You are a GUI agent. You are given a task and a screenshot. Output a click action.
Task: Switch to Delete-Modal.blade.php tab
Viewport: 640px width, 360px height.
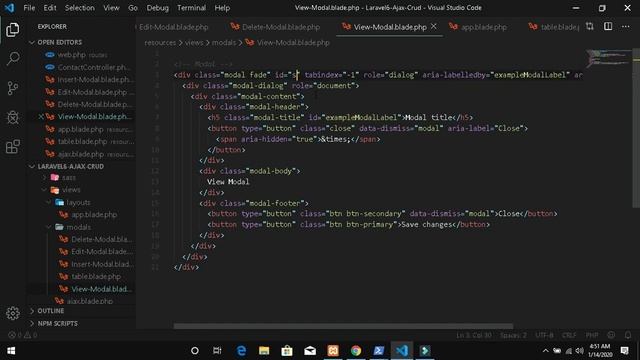[x=280, y=27]
